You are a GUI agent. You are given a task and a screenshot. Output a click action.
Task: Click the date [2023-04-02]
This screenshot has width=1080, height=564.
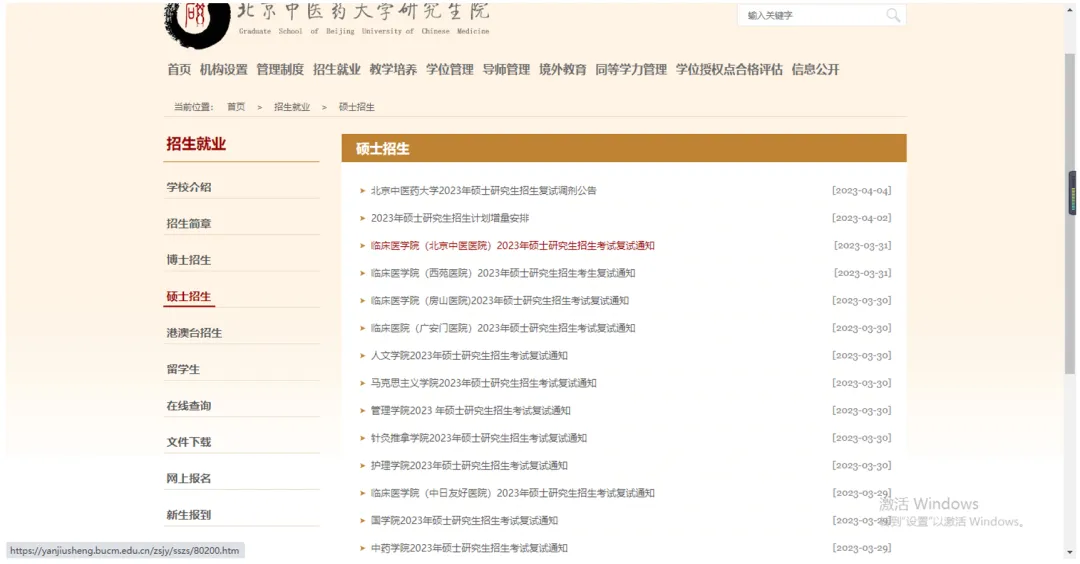tap(862, 218)
